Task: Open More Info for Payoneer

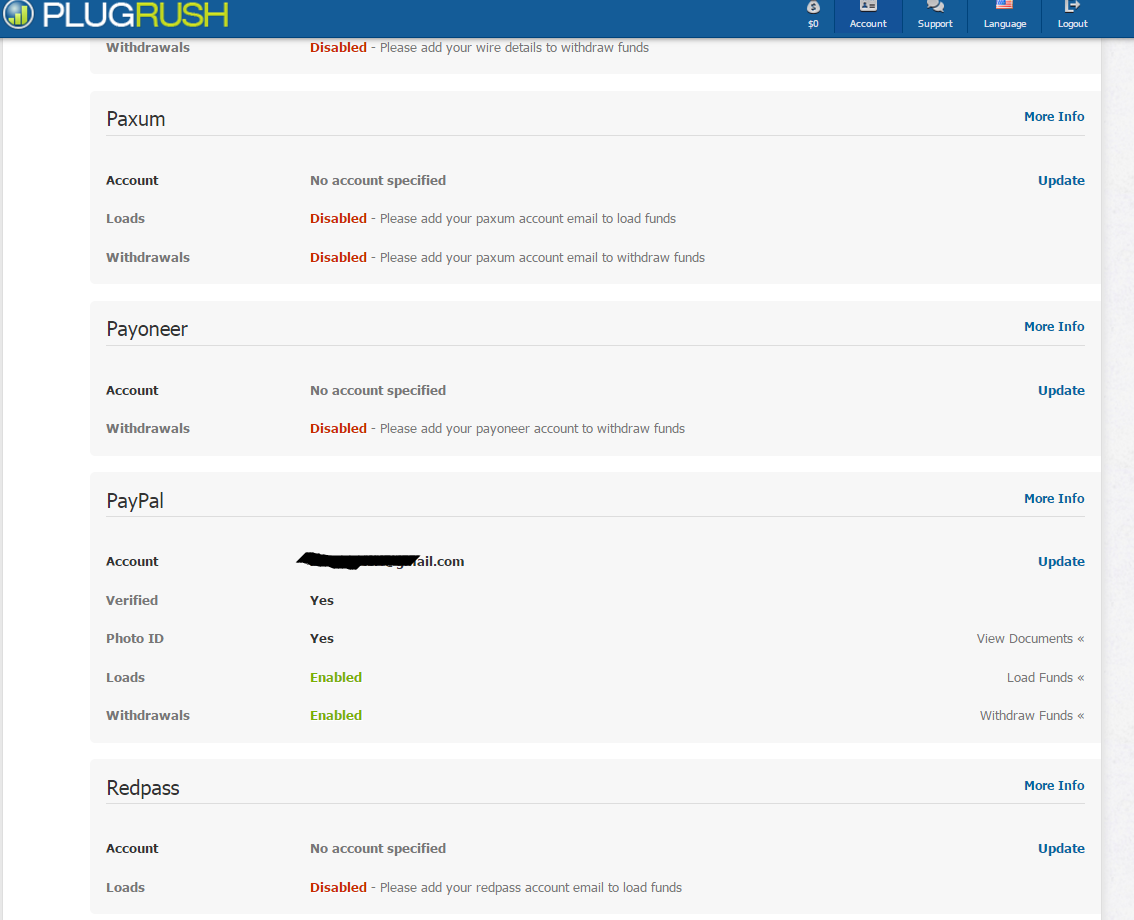Action: pos(1054,326)
